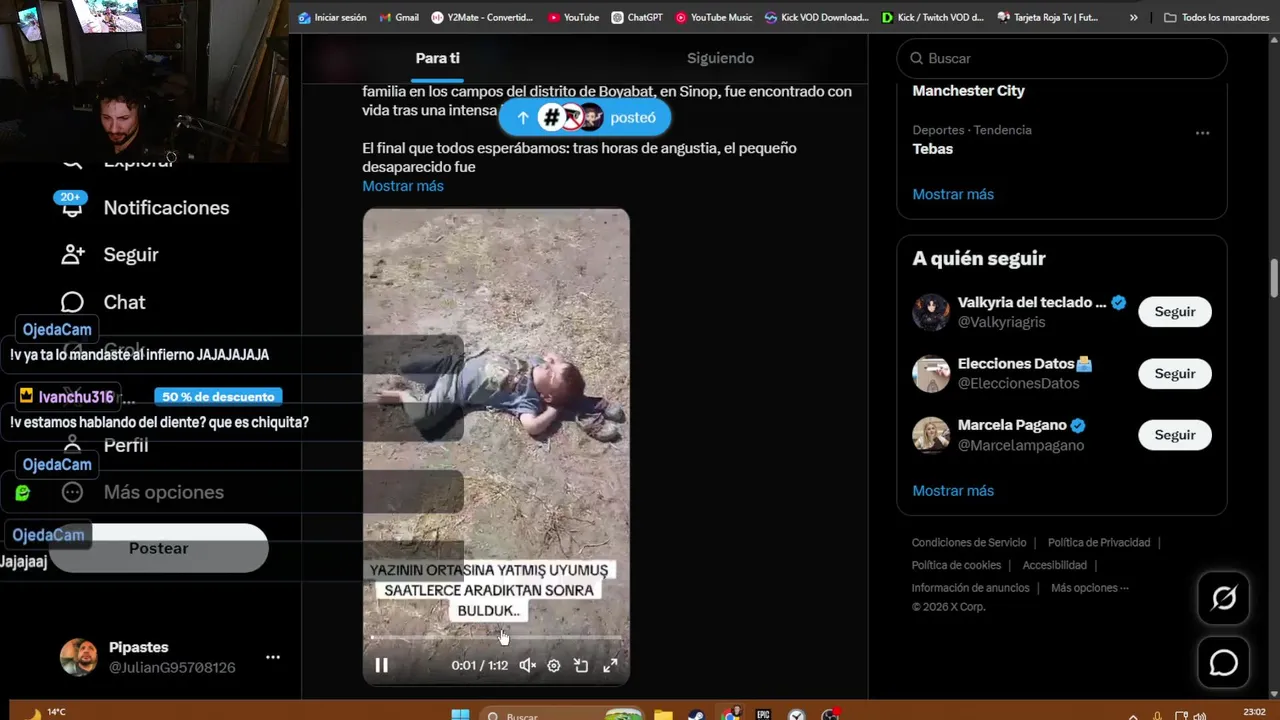
Task: Click the Buscar search field on X
Action: (1062, 58)
